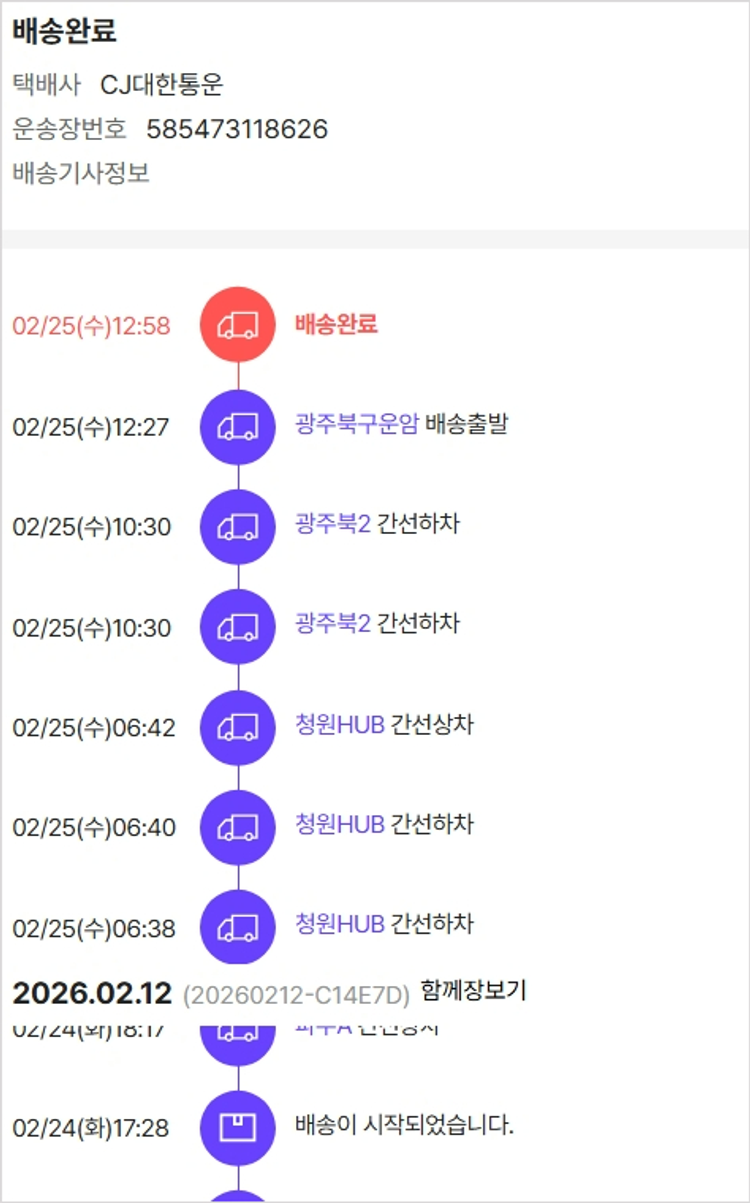Click order number 20260212-C14E7D

click(x=296, y=995)
